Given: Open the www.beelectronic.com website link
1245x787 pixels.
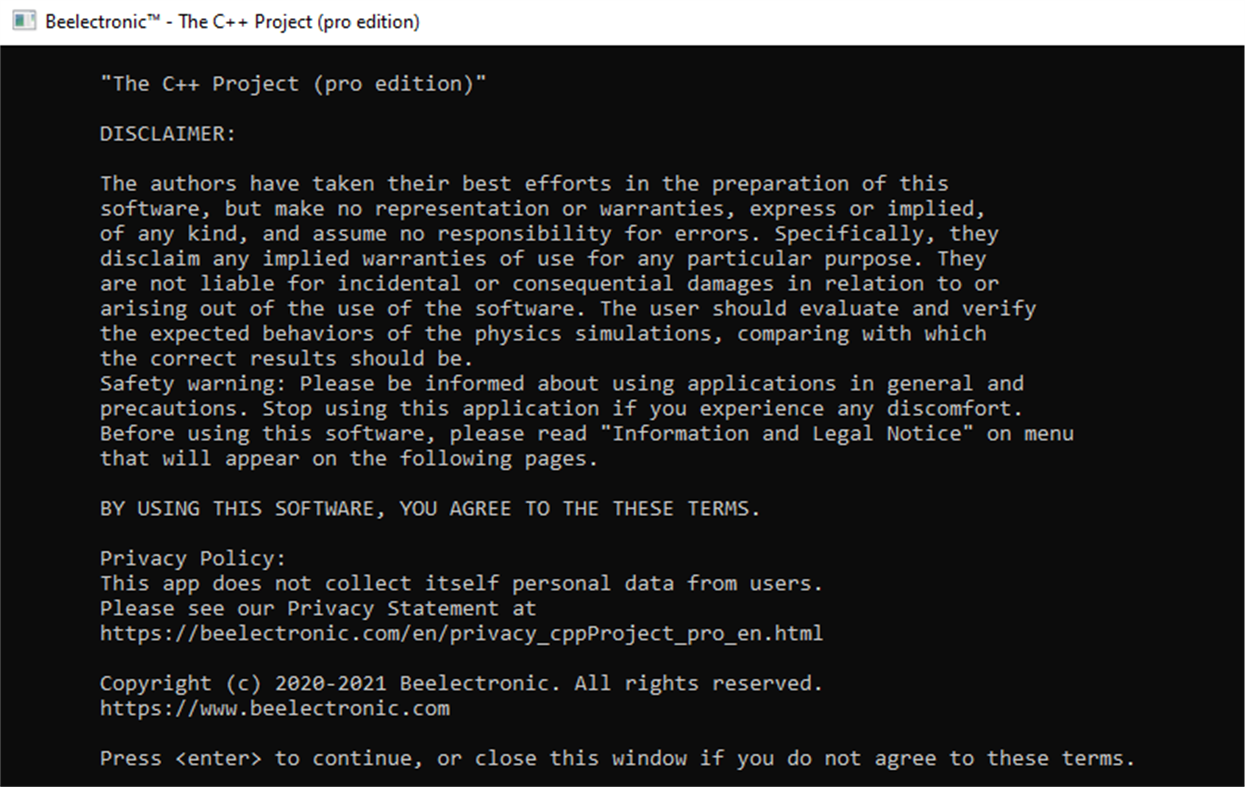Looking at the screenshot, I should [275, 708].
